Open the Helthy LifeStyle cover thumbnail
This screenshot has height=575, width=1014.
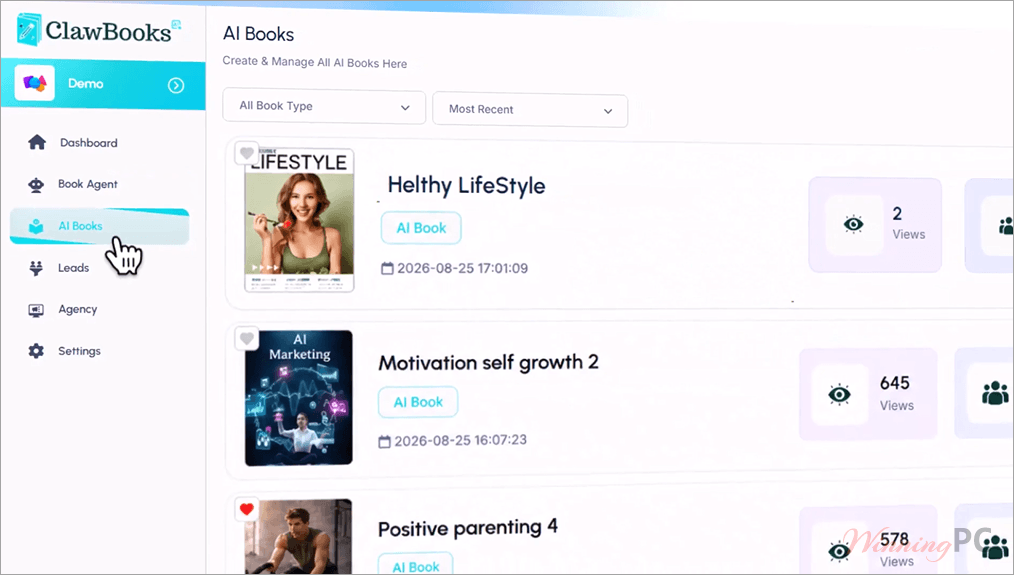[299, 220]
